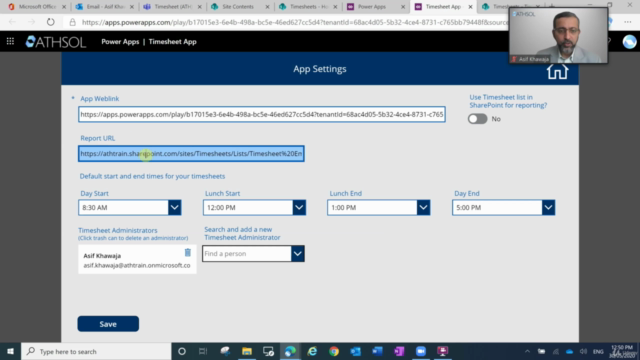The image size is (640, 360).
Task: Launch Google Chrome from taskbar
Action: (x=334, y=351)
